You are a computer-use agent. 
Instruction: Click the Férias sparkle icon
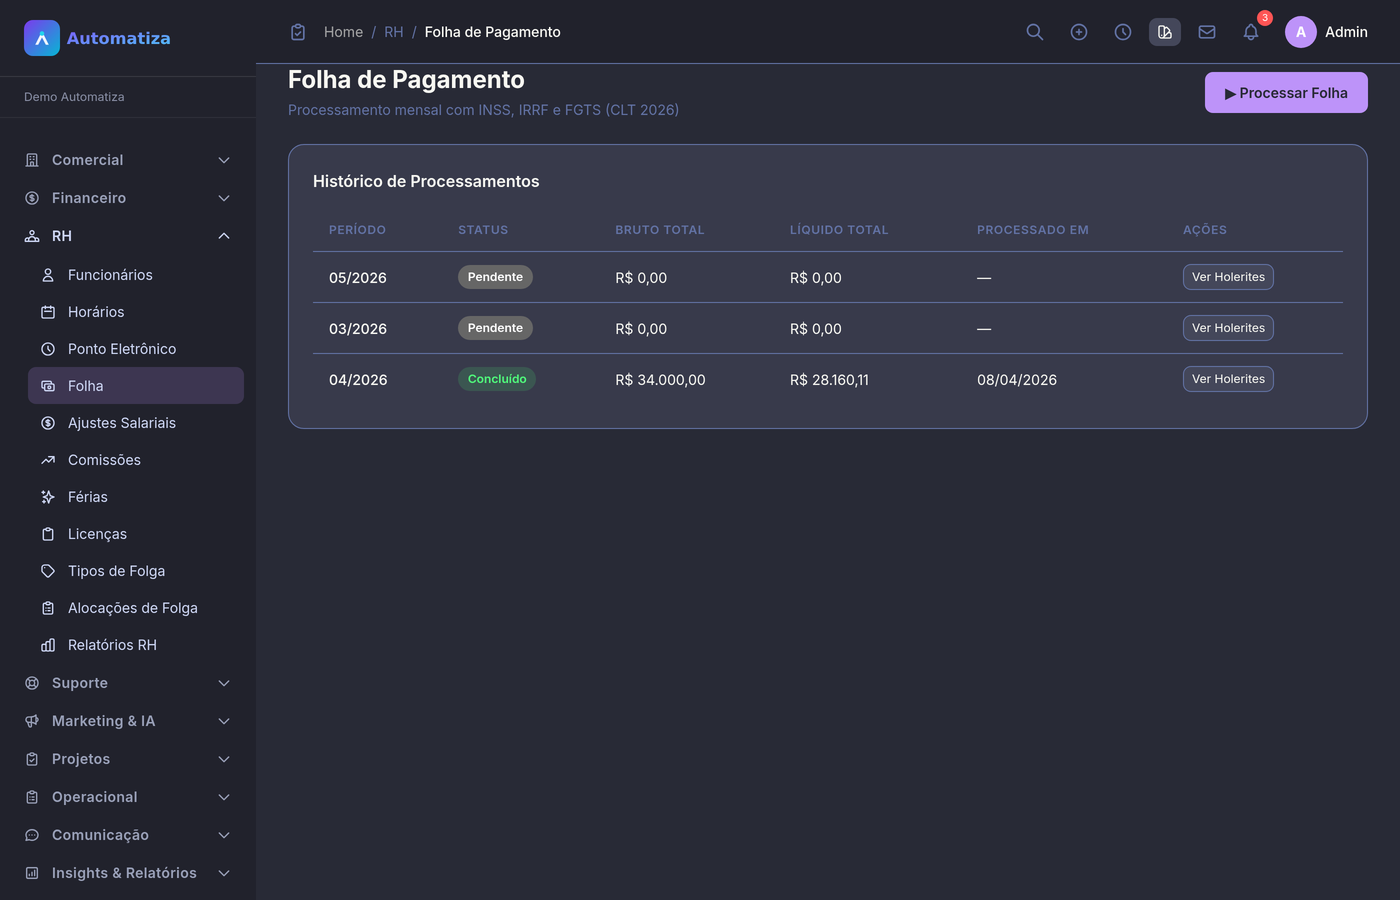[x=48, y=497]
